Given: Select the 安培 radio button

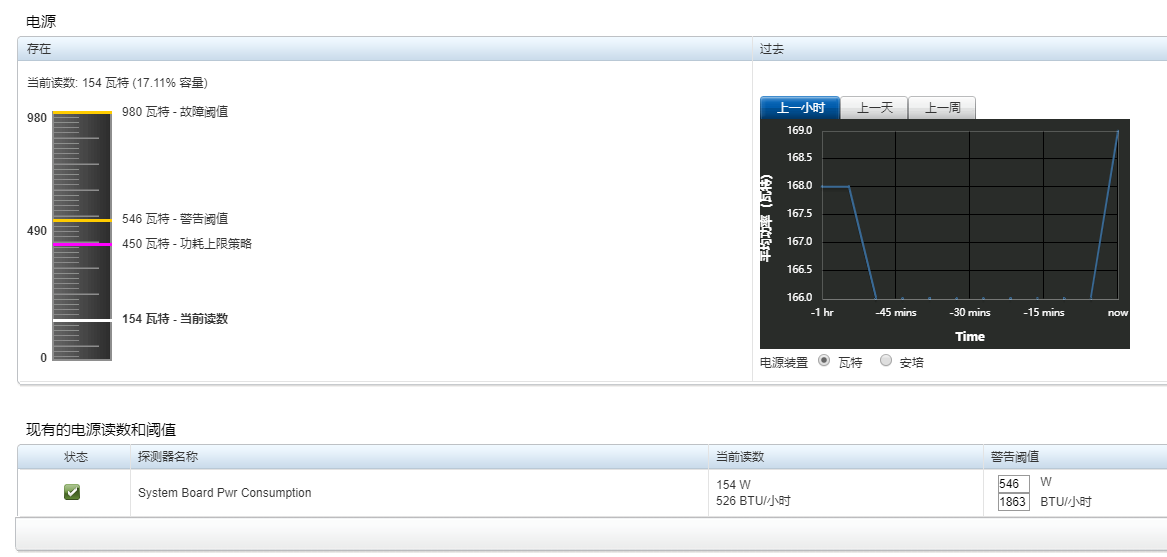Looking at the screenshot, I should click(886, 360).
